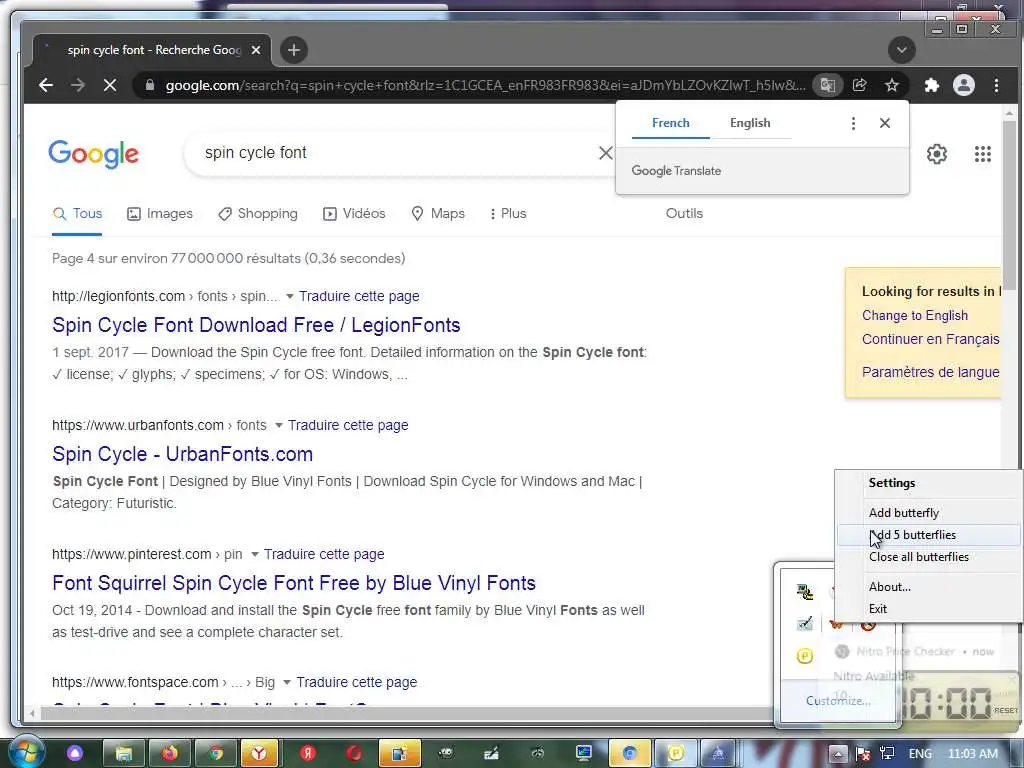Open Spin Cycle Font Download Free LegionFonts
This screenshot has width=1024, height=768.
pos(256,325)
